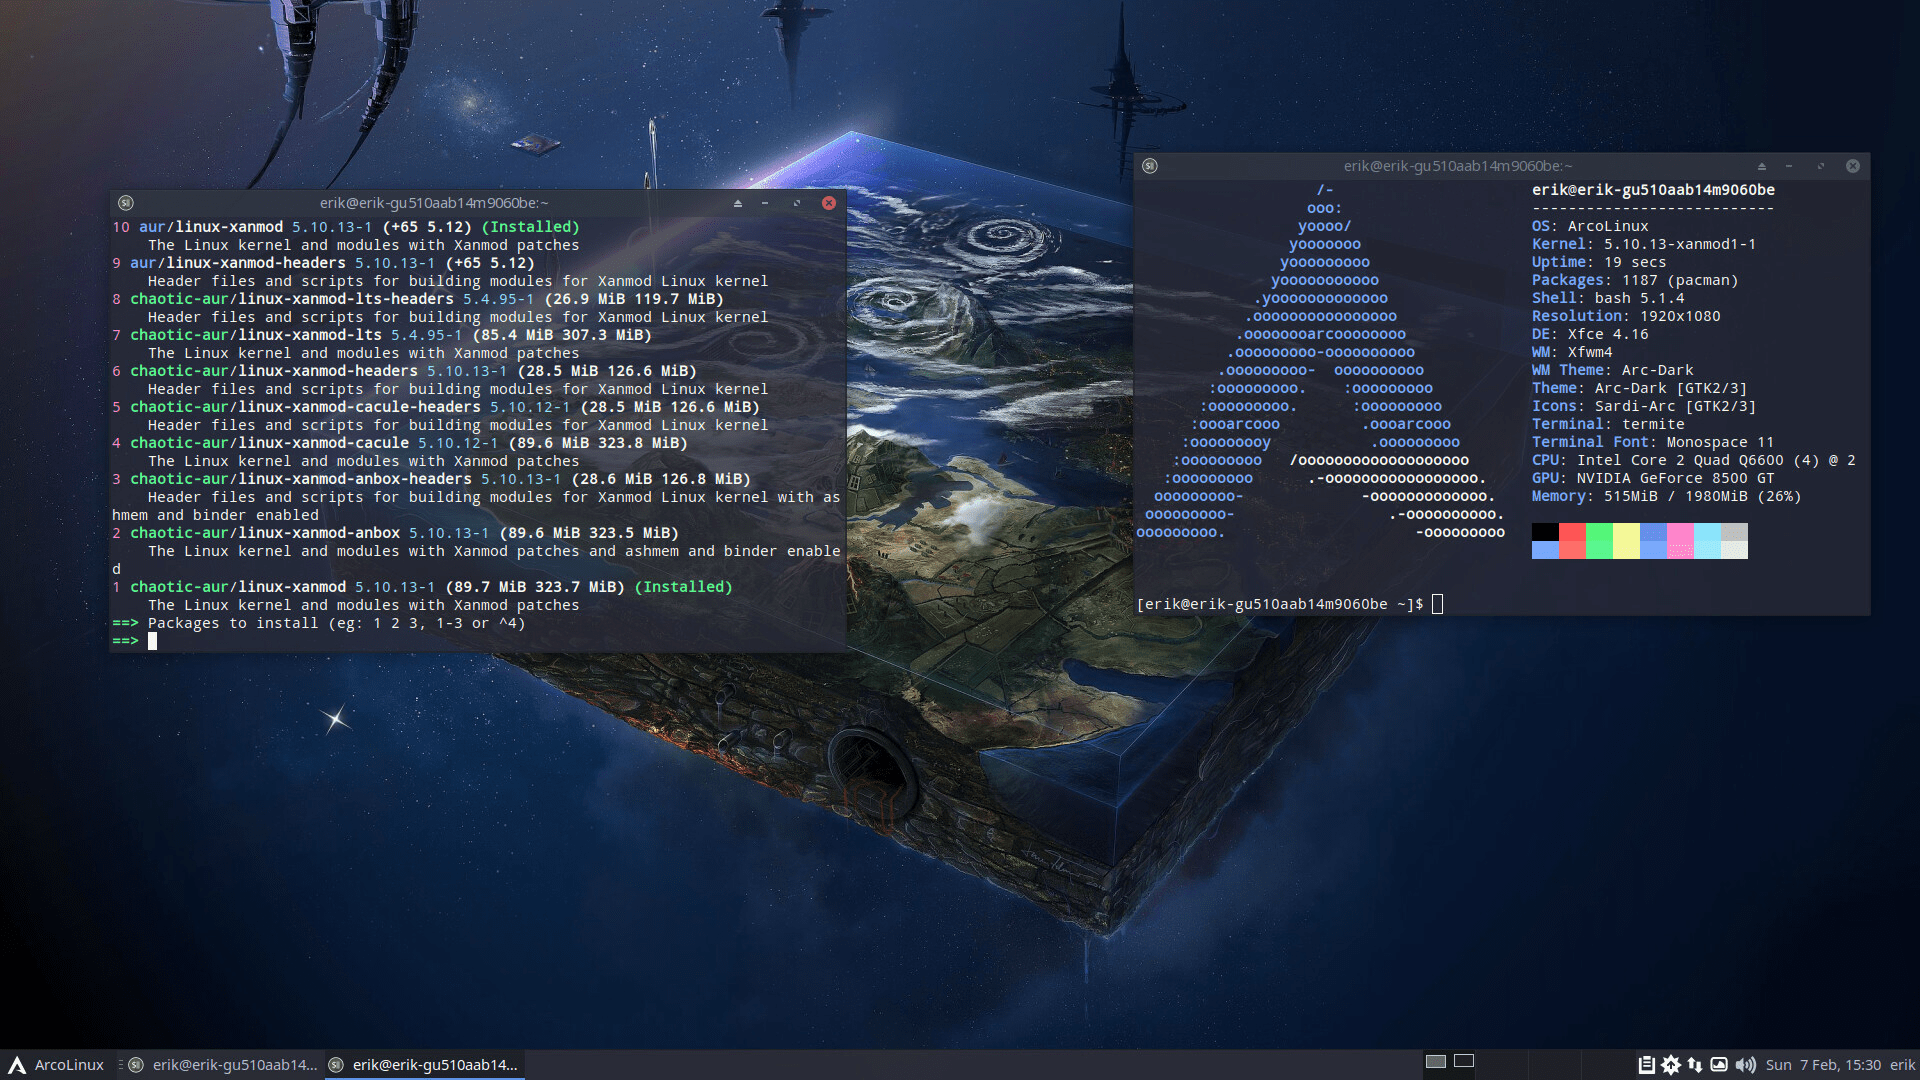Click entry 7 chaotic-aur/linux-xanmod-lts
Screen dimensions: 1920x1080
coord(382,335)
